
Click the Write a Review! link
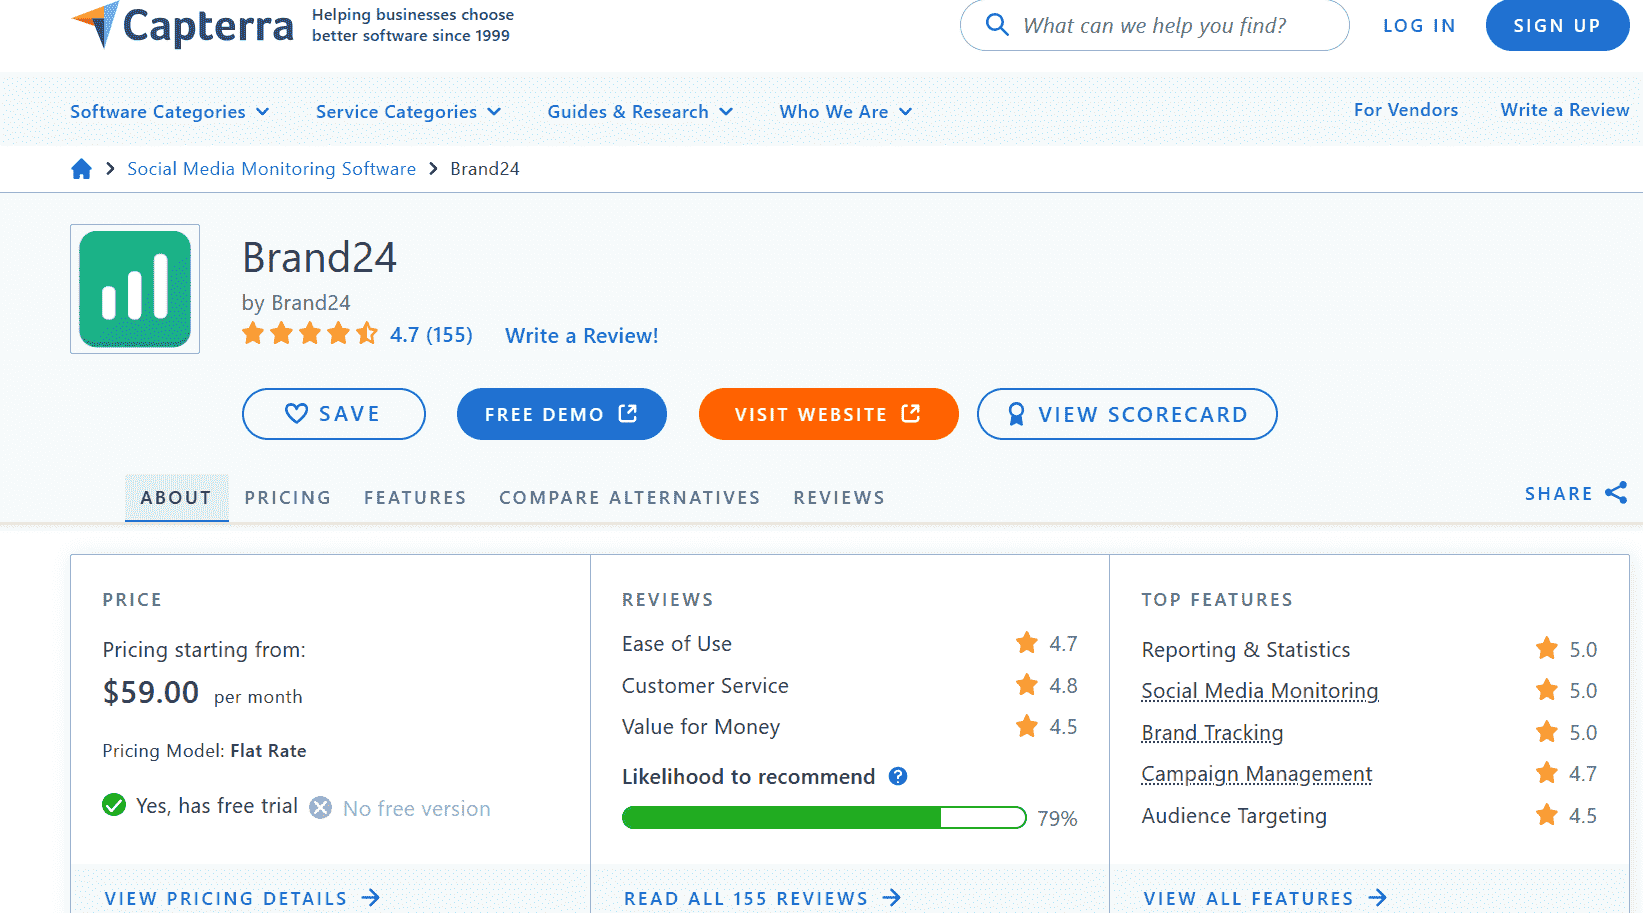point(581,335)
